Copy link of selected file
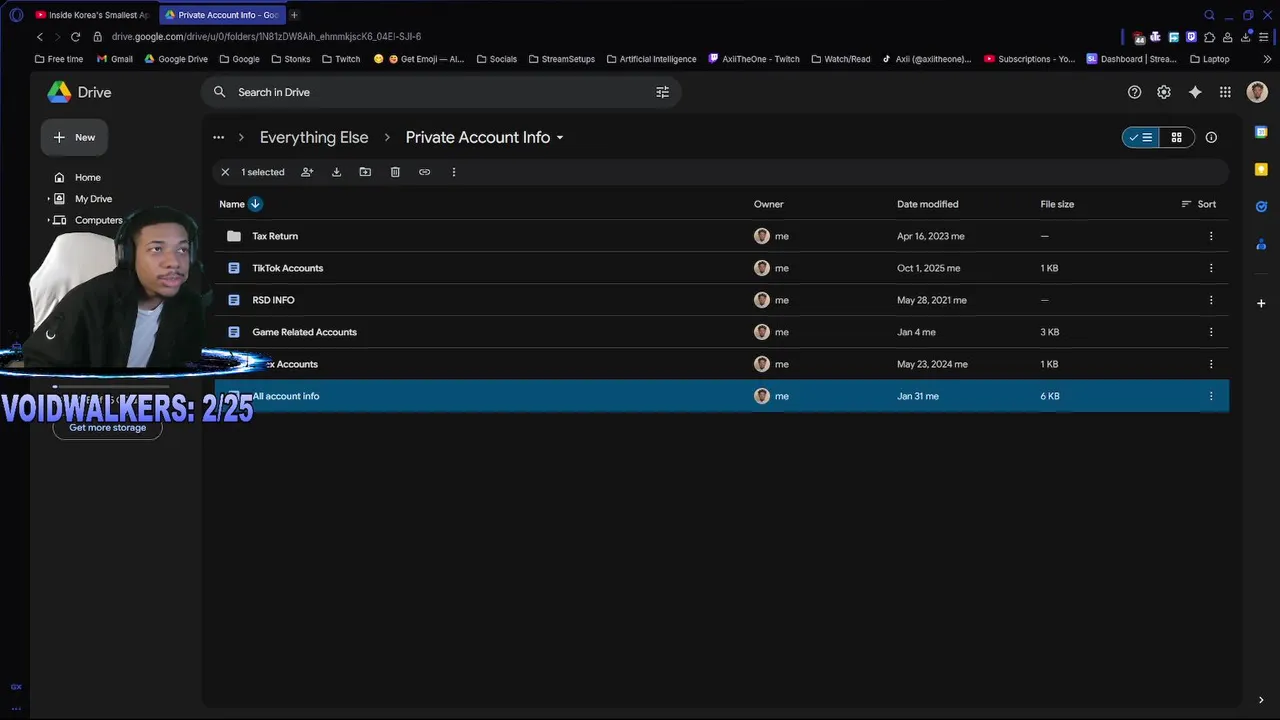Viewport: 1280px width, 720px height. point(424,172)
